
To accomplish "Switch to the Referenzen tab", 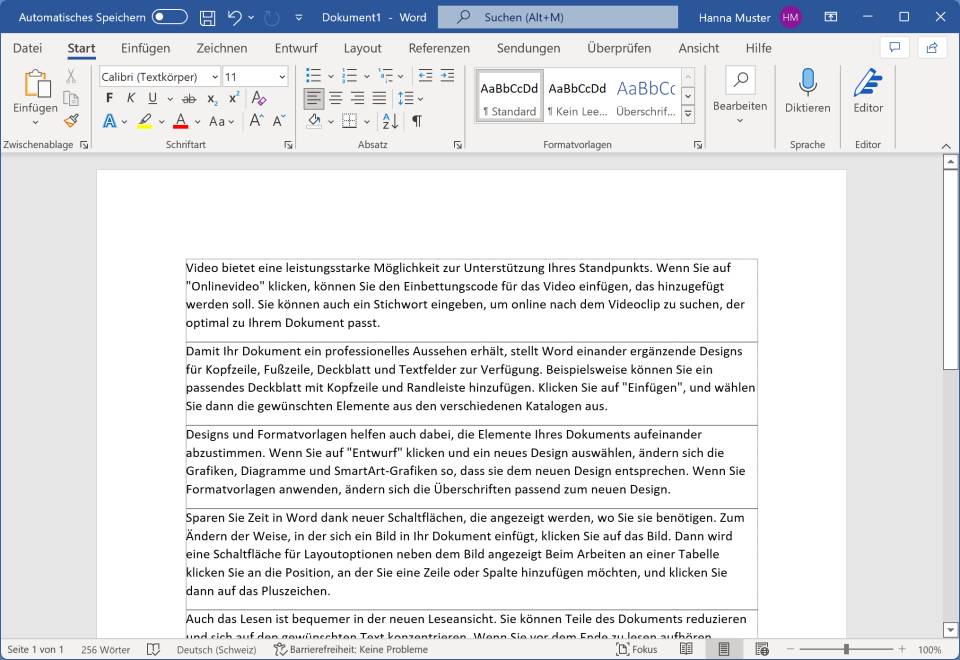I will 439,48.
